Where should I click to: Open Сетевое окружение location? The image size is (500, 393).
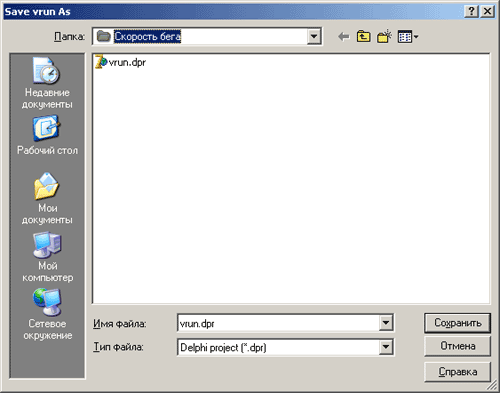(47, 314)
